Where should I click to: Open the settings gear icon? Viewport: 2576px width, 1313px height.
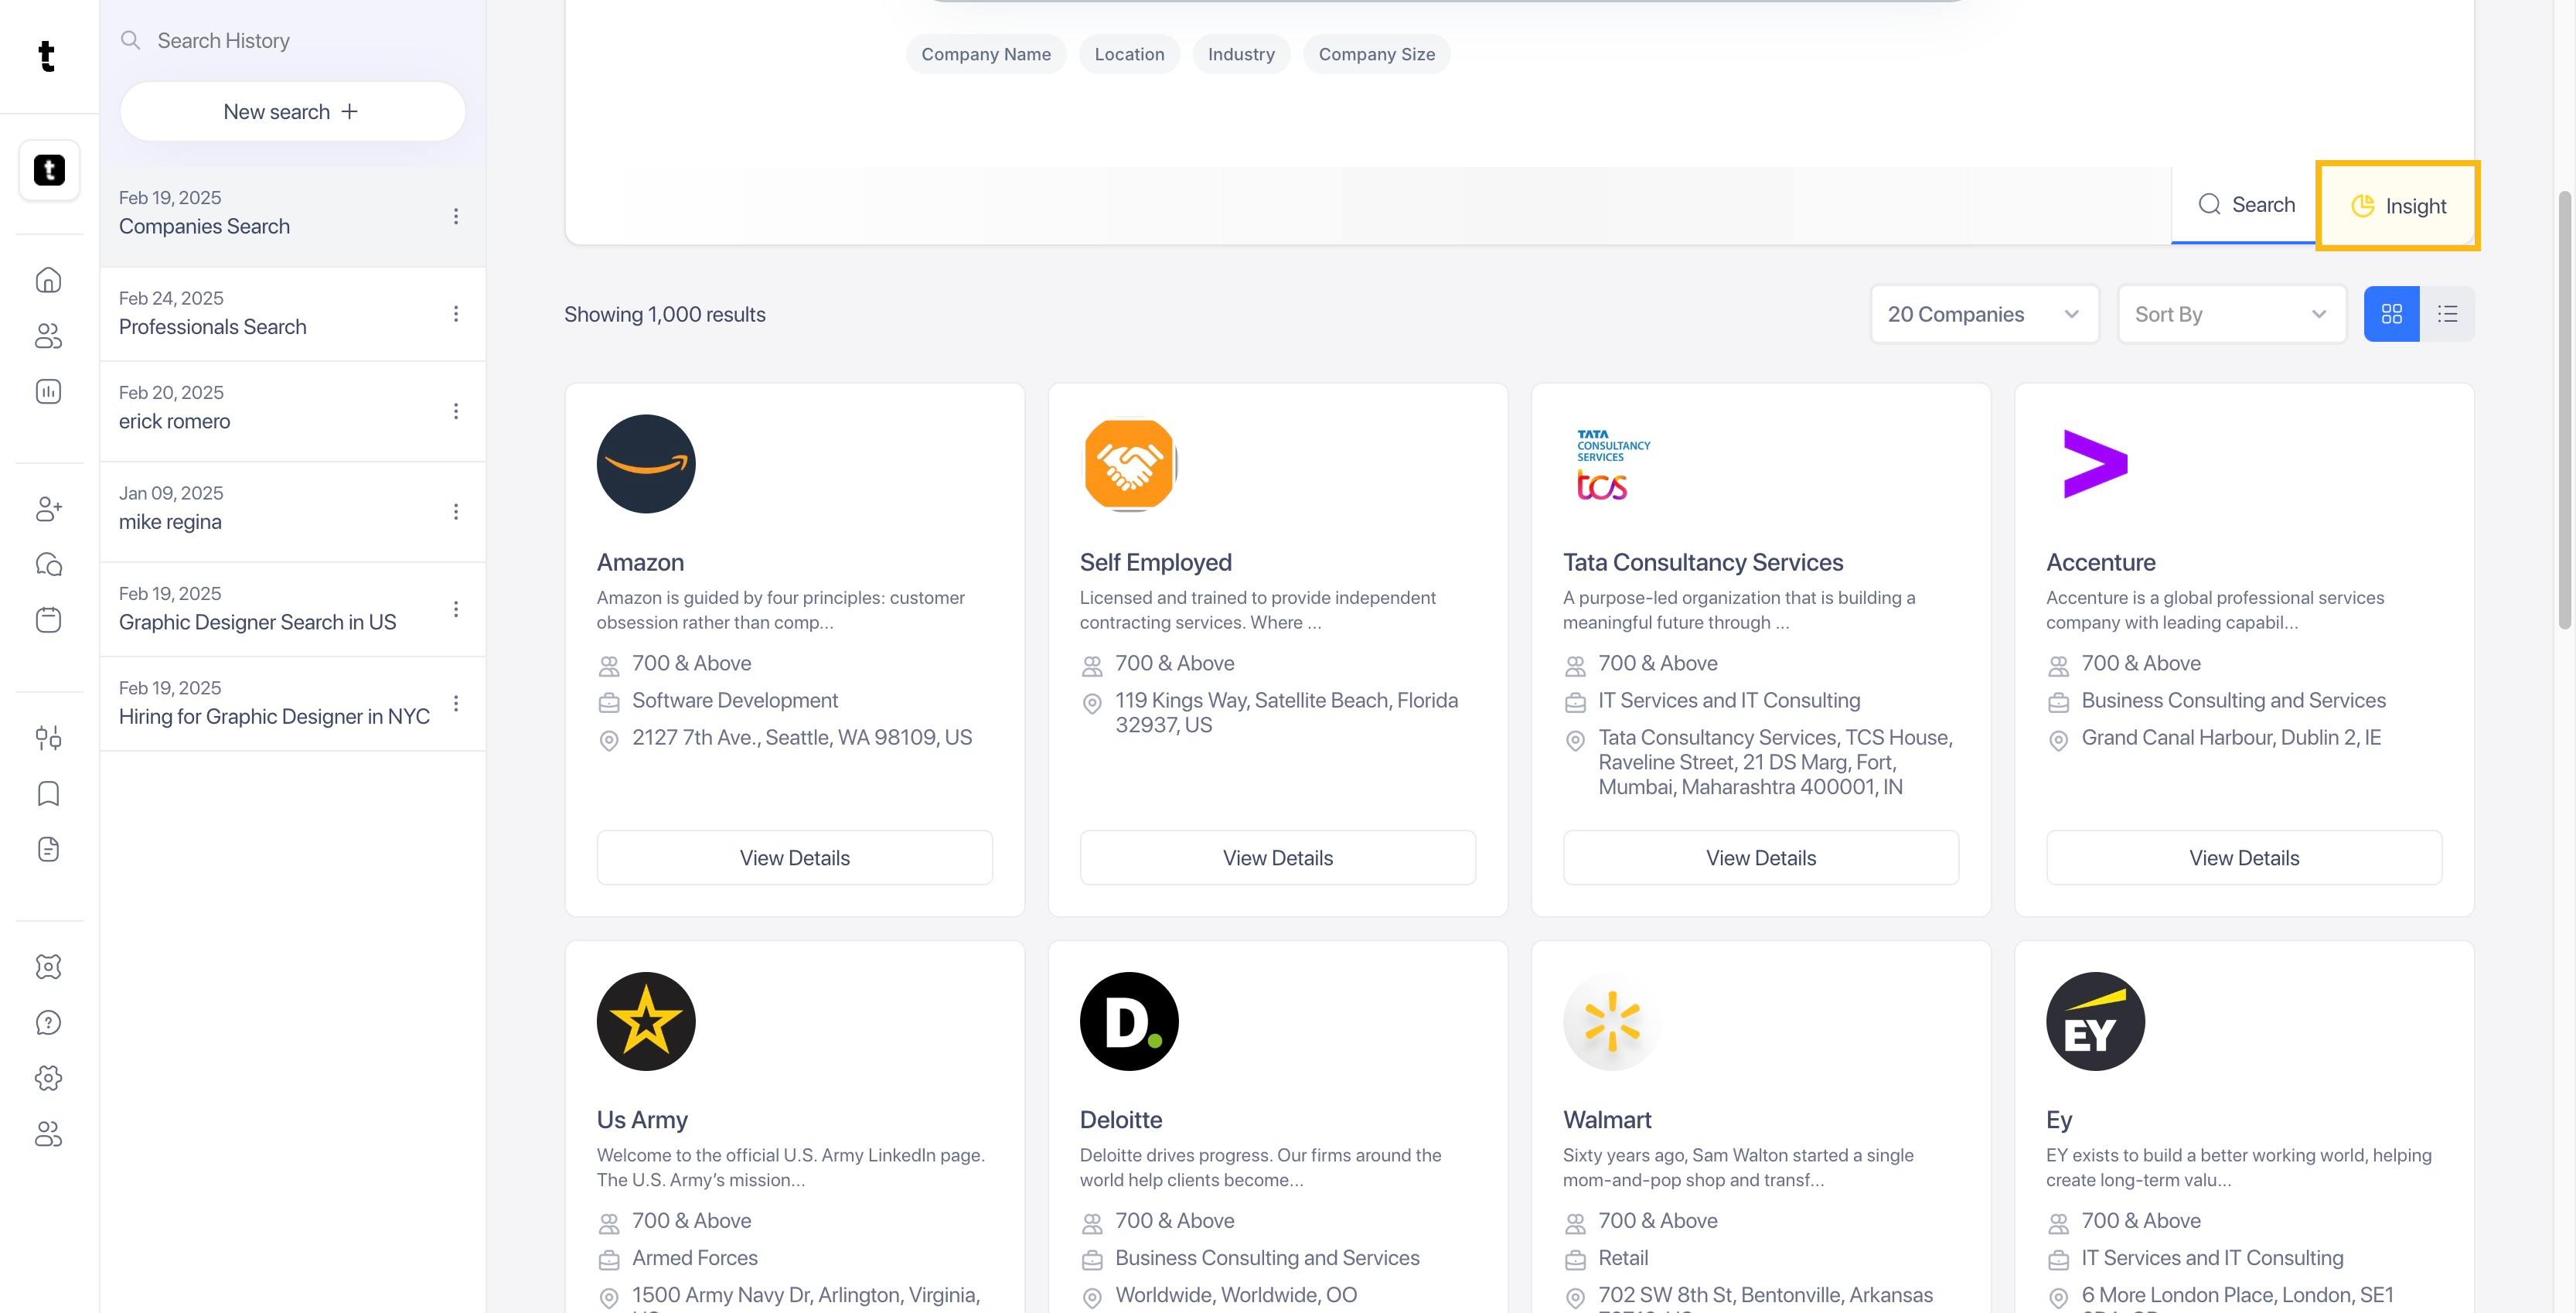pyautogui.click(x=48, y=1078)
